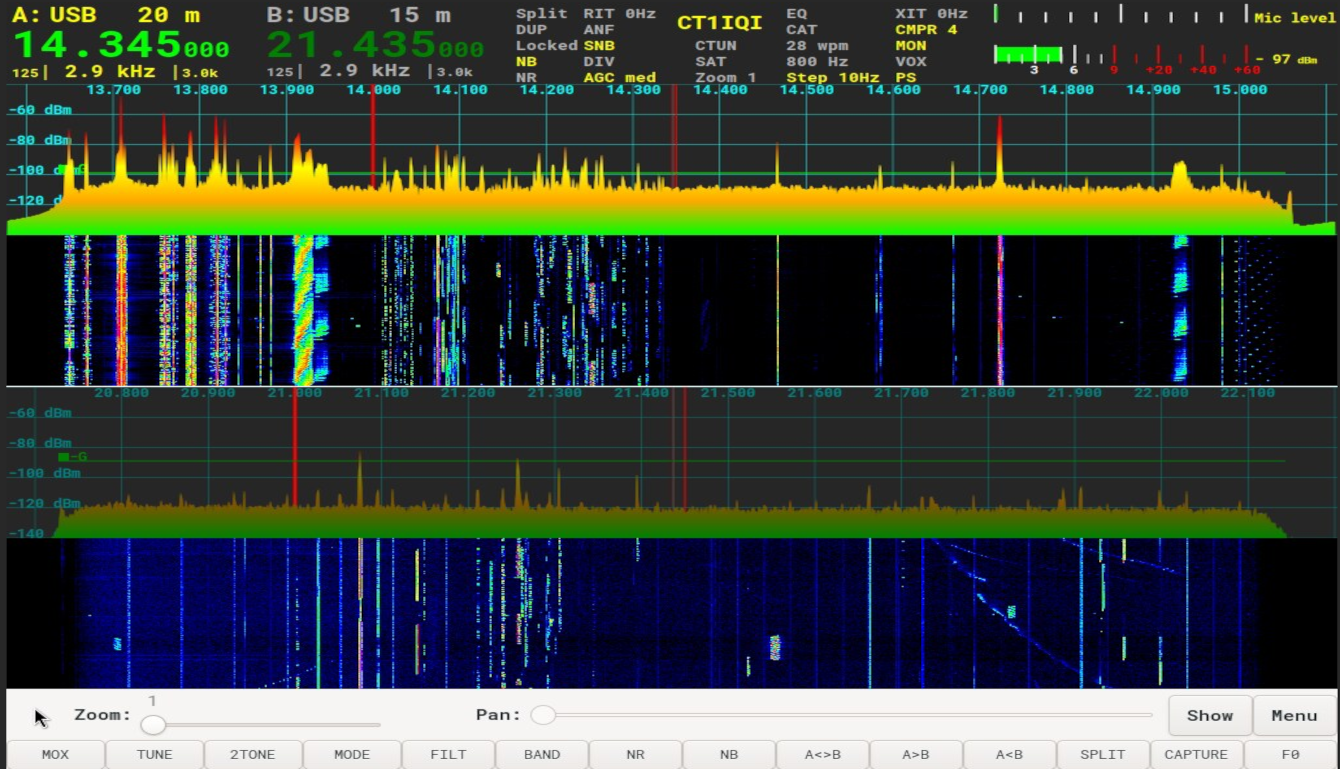The image size is (1340, 769).
Task: Click the 21.500 label on the lower scale
Action: pos(727,393)
